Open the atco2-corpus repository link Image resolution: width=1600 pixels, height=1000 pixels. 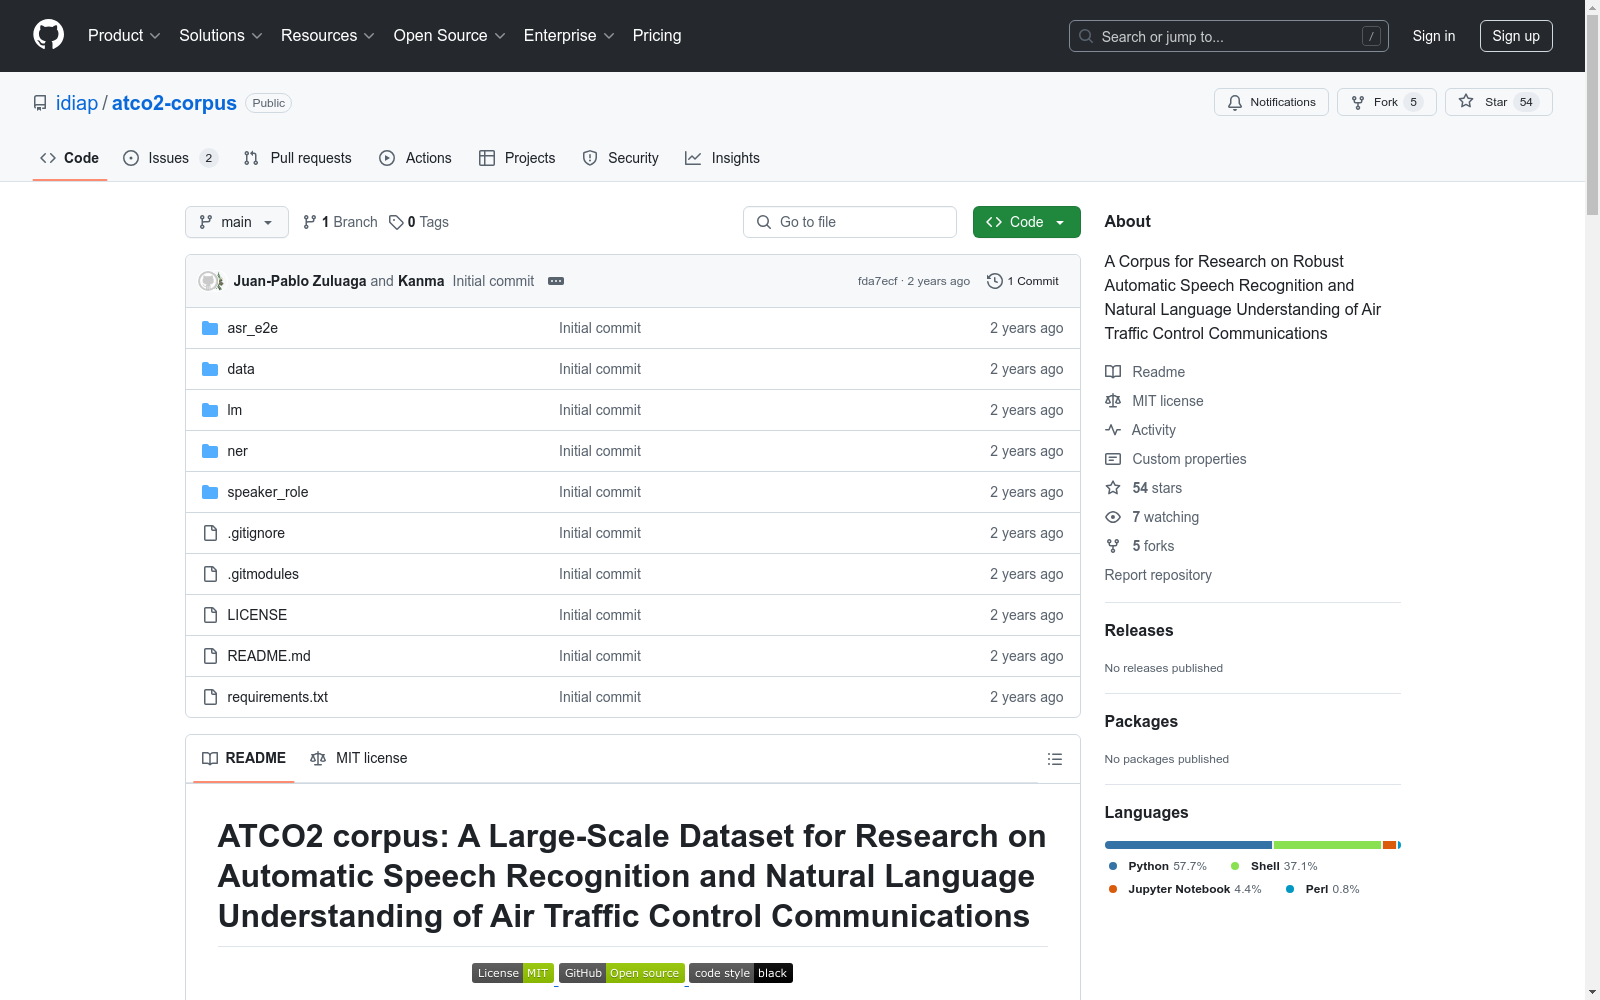coord(174,103)
